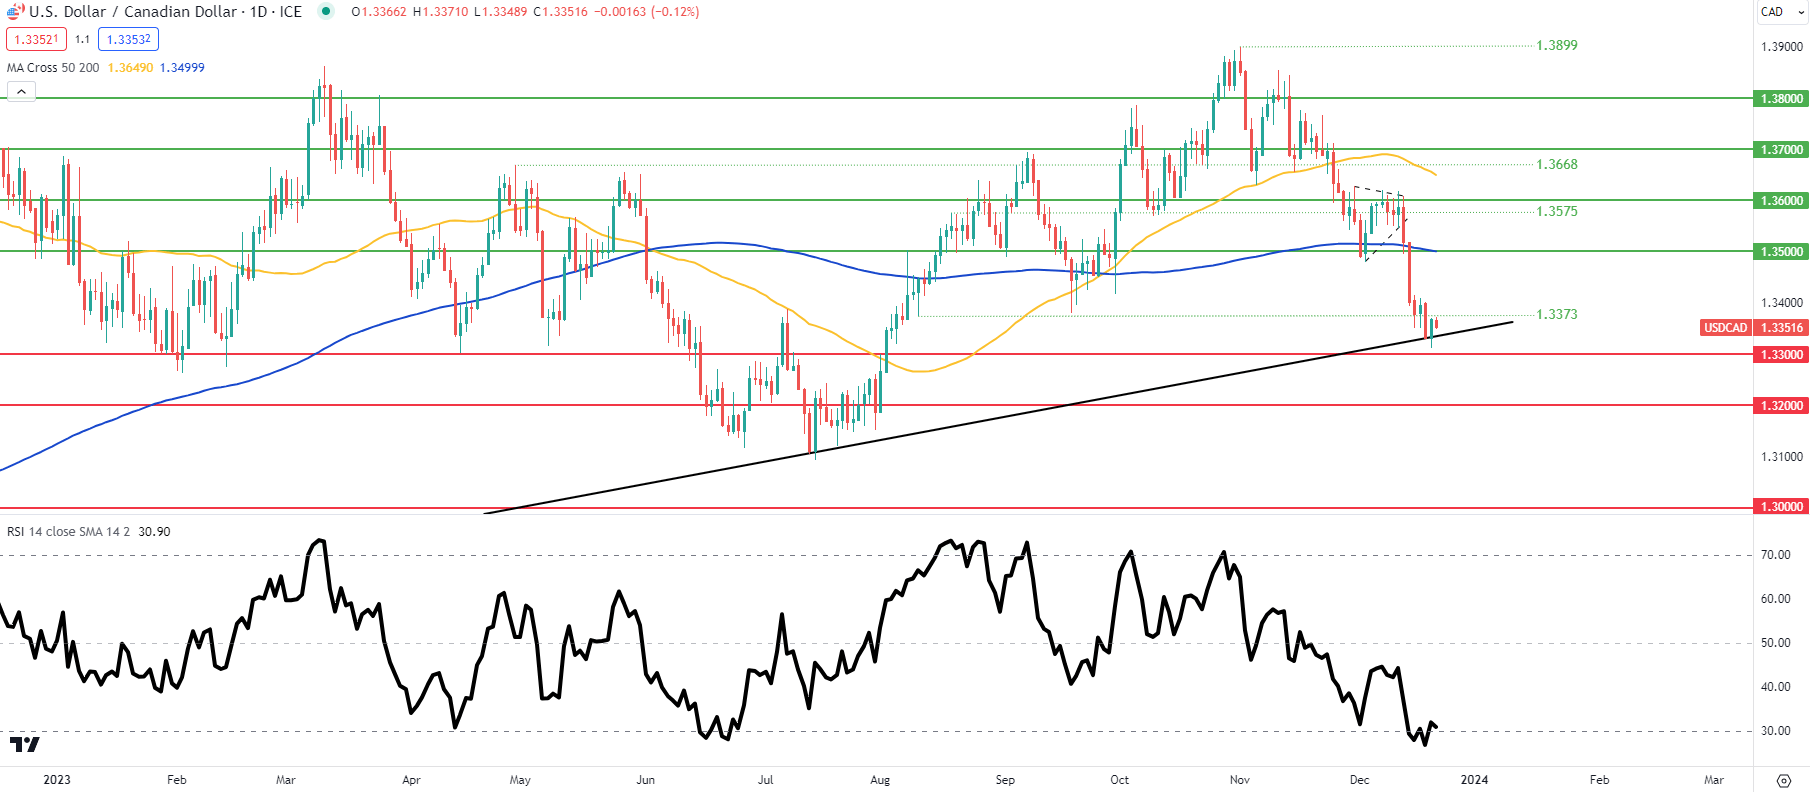Screen dimensions: 1810x792
Task: Click the spread value 1.1
Action: click(82, 40)
